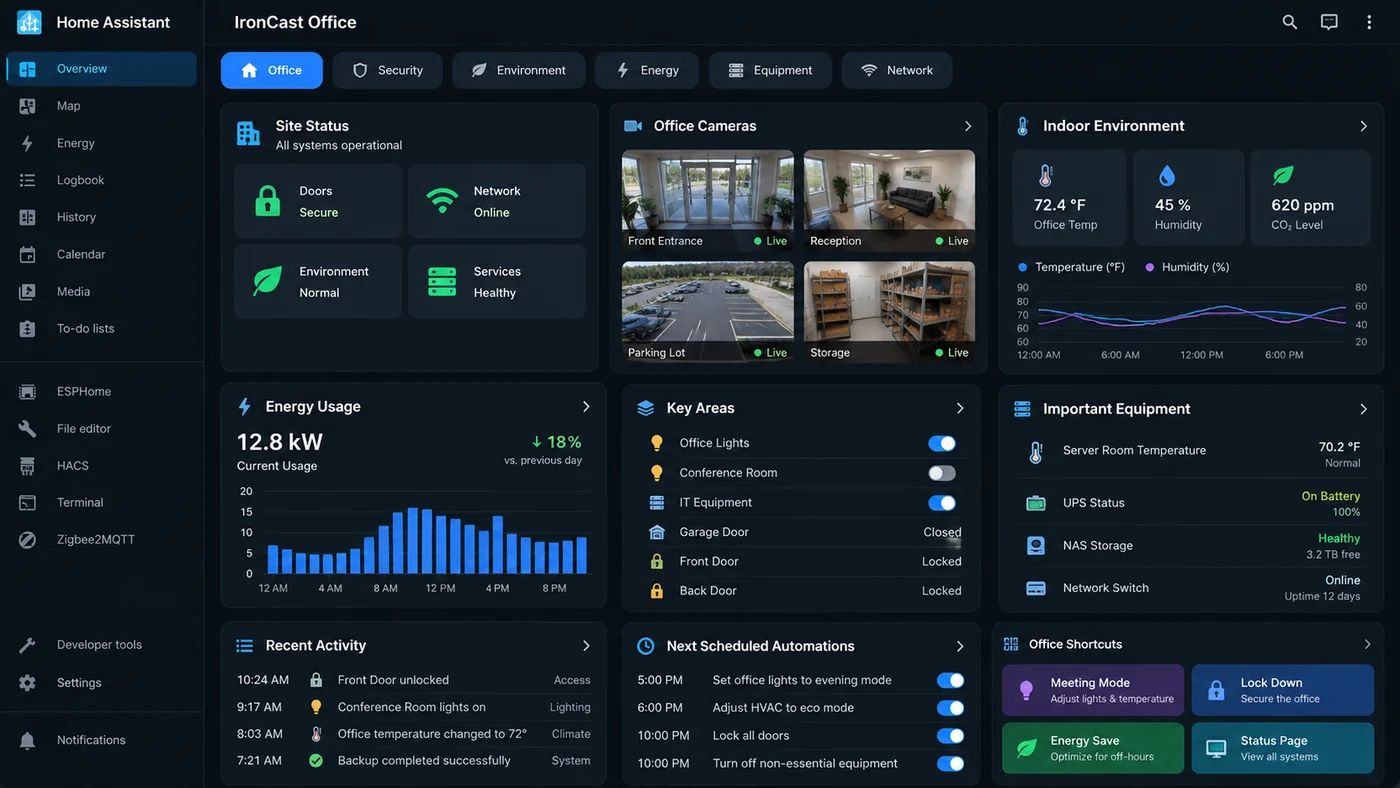
Task: Expand the Key Areas card chevron
Action: pyautogui.click(x=960, y=408)
